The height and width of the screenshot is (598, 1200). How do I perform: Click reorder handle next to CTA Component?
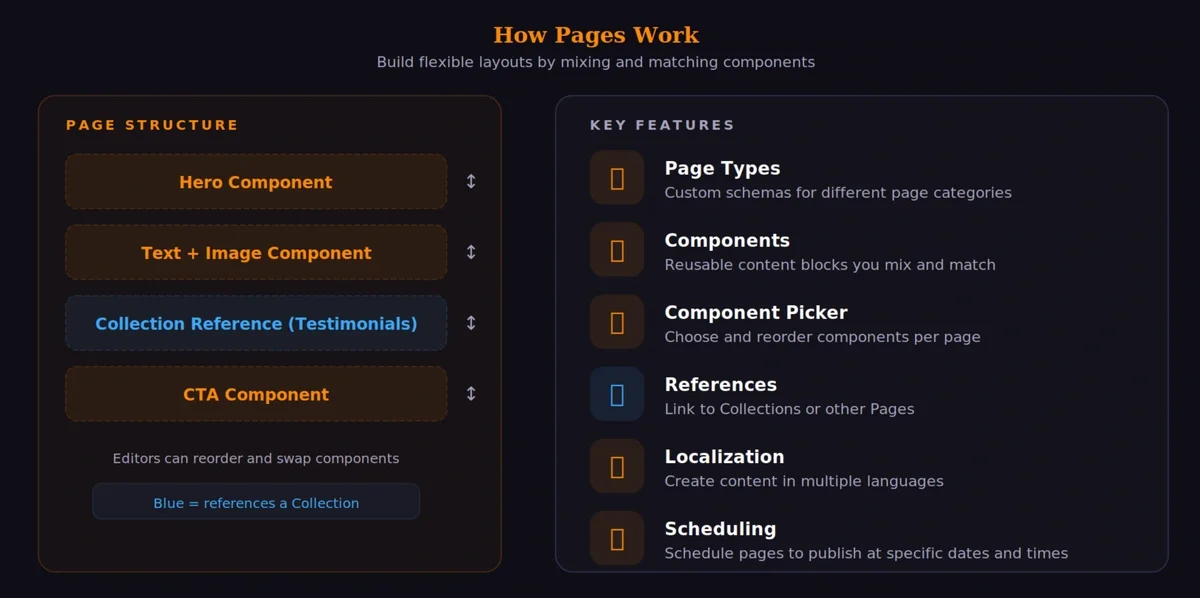471,394
